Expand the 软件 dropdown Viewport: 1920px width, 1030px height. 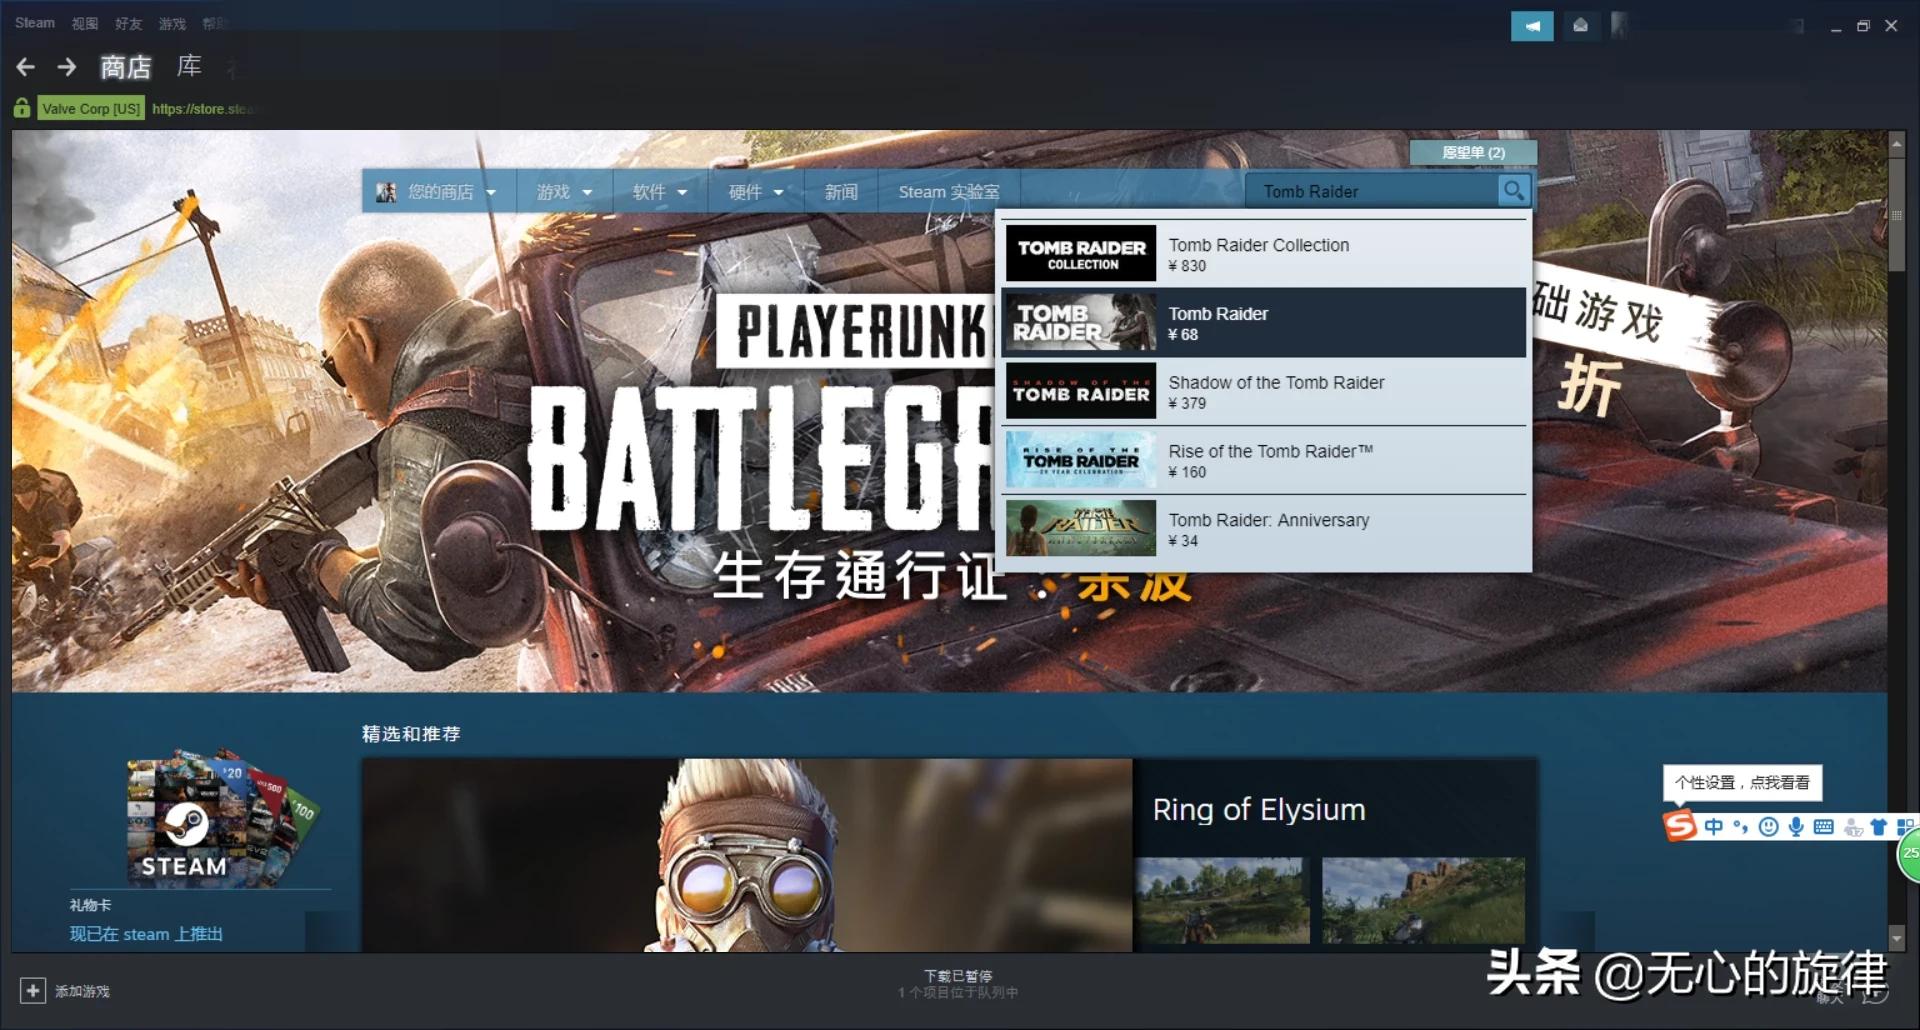(x=660, y=191)
